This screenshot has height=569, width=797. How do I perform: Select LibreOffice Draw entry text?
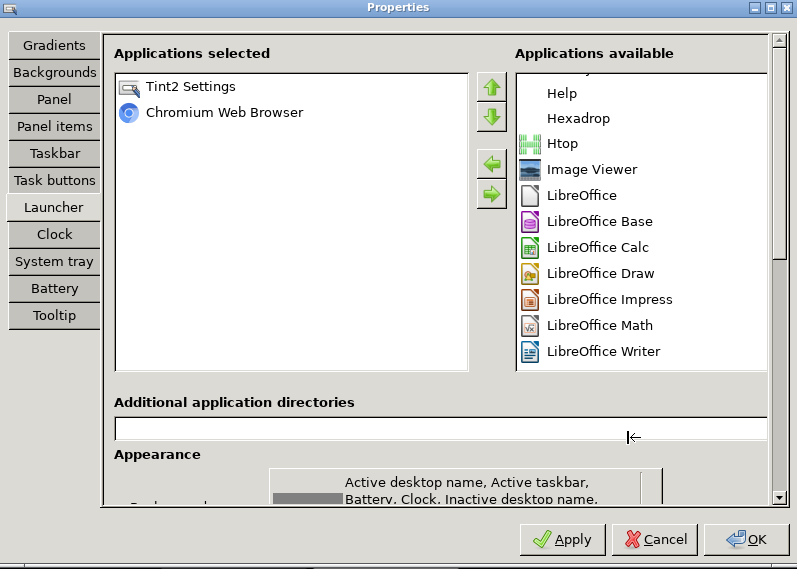click(x=600, y=274)
